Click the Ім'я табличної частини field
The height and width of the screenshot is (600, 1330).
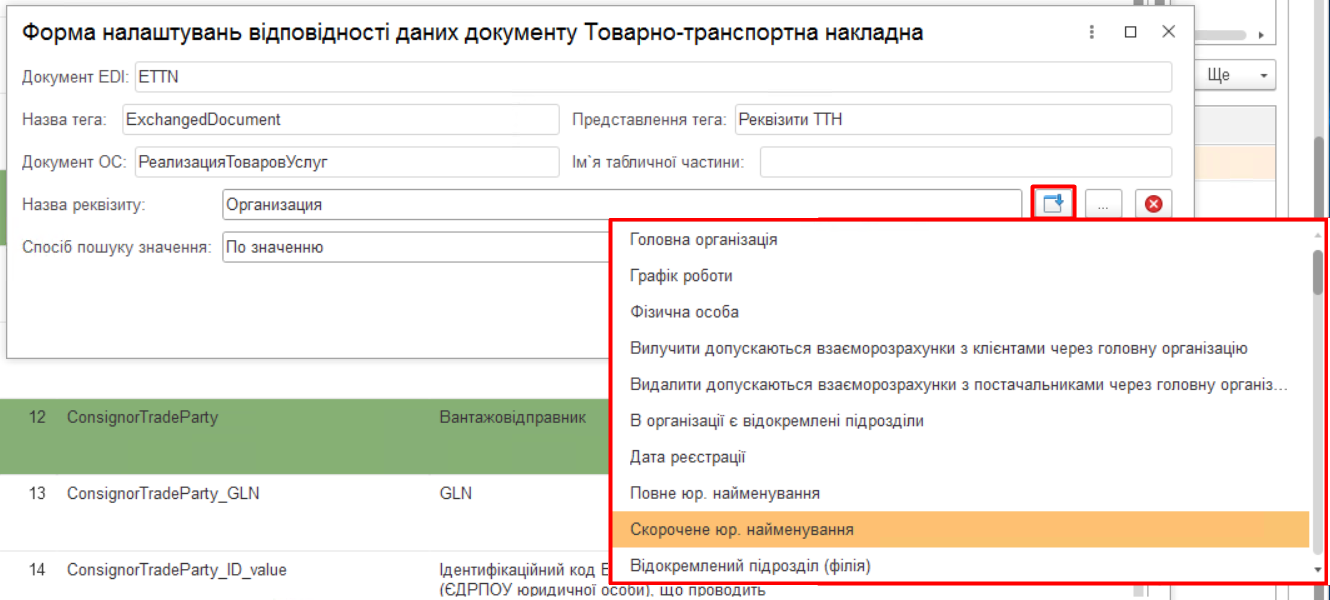(964, 162)
